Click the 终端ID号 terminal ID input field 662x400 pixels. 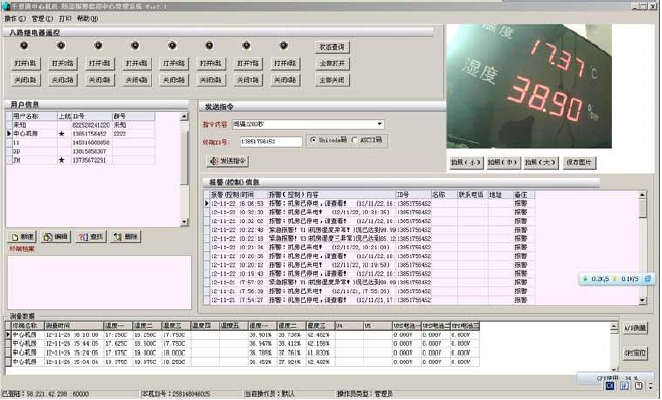[271, 142]
